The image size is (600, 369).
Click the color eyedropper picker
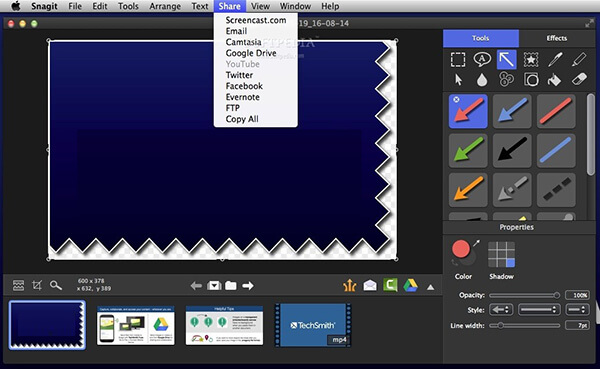point(476,243)
